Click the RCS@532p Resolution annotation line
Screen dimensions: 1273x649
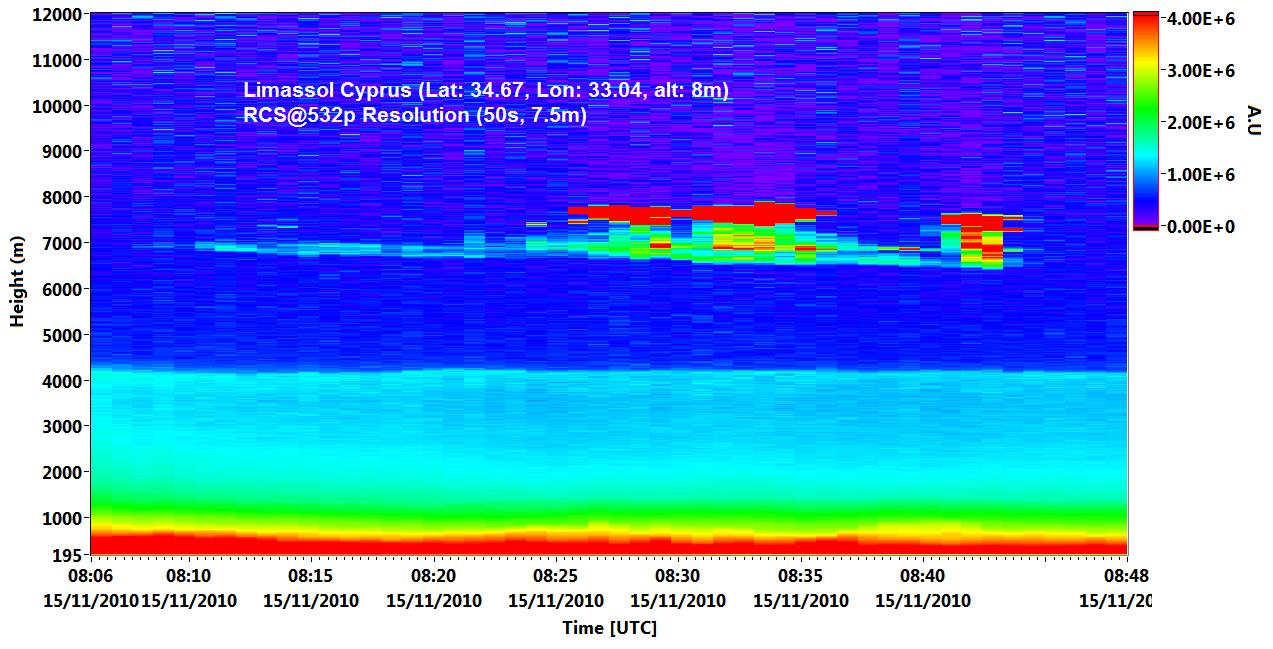point(415,115)
